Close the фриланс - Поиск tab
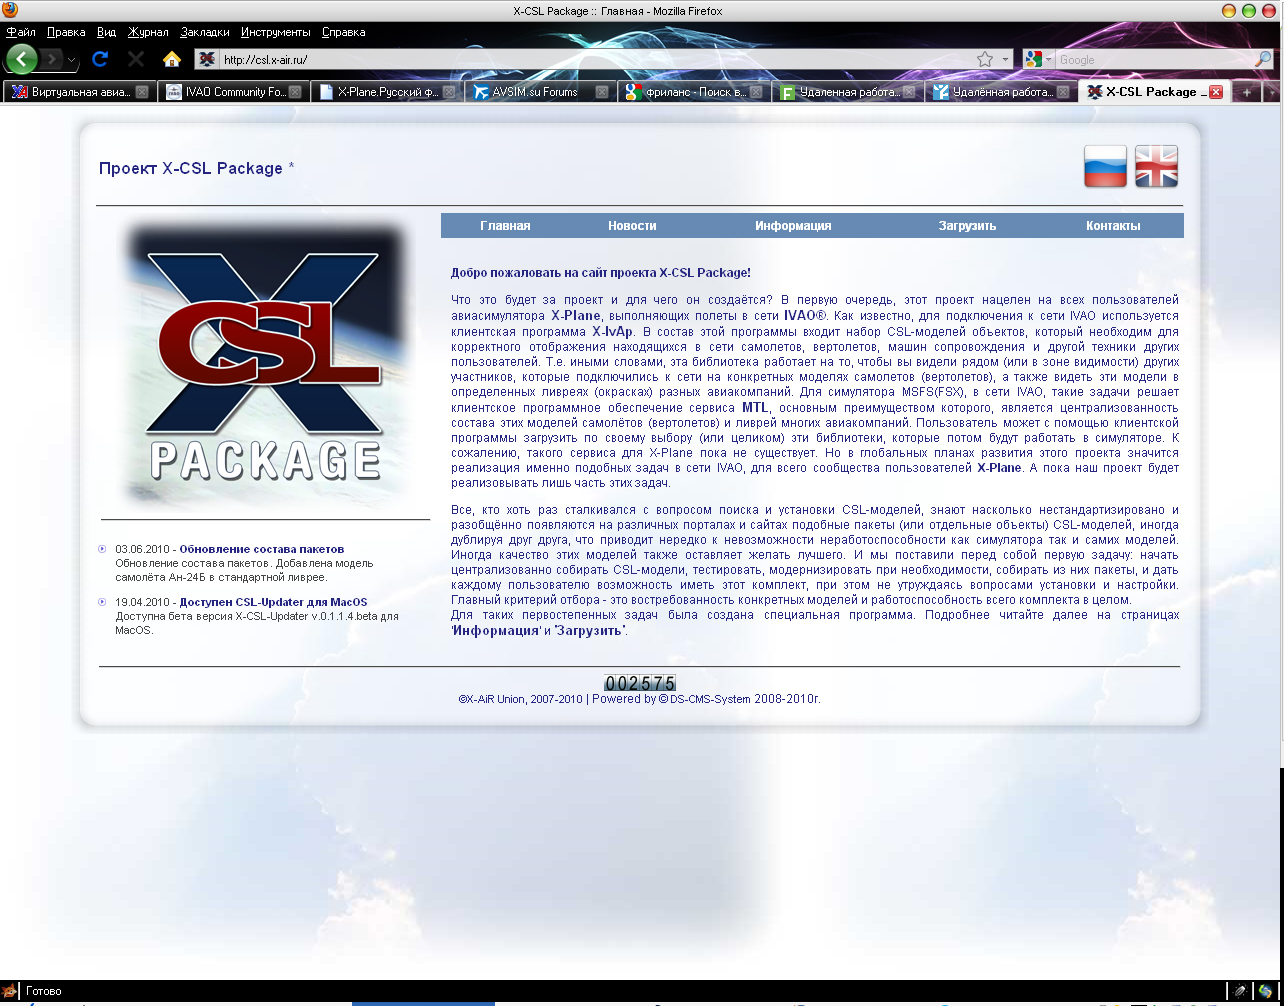Viewport: 1284px width, 1006px height. (756, 92)
